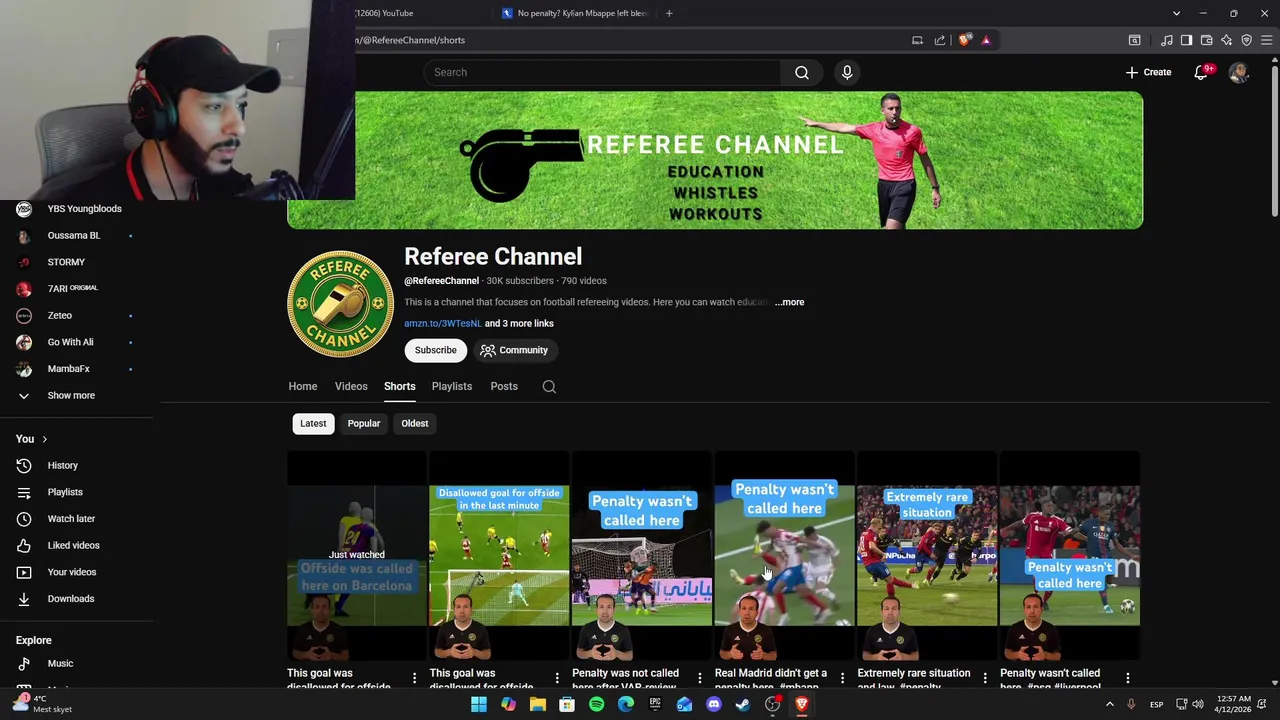Open the options menu for 'Penalty was not called after VAR' short

coord(699,679)
